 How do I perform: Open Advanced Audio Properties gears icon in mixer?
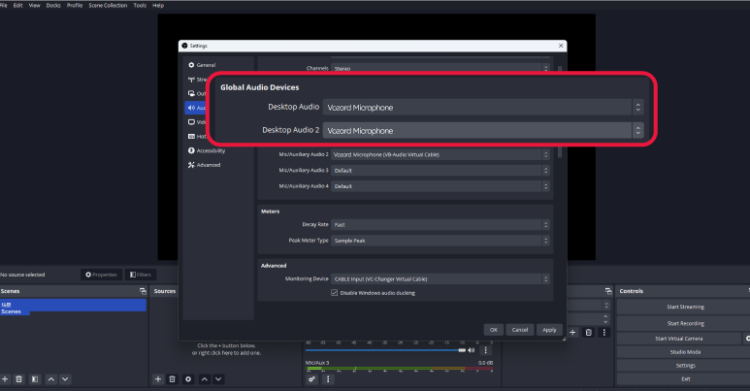pyautogui.click(x=311, y=379)
